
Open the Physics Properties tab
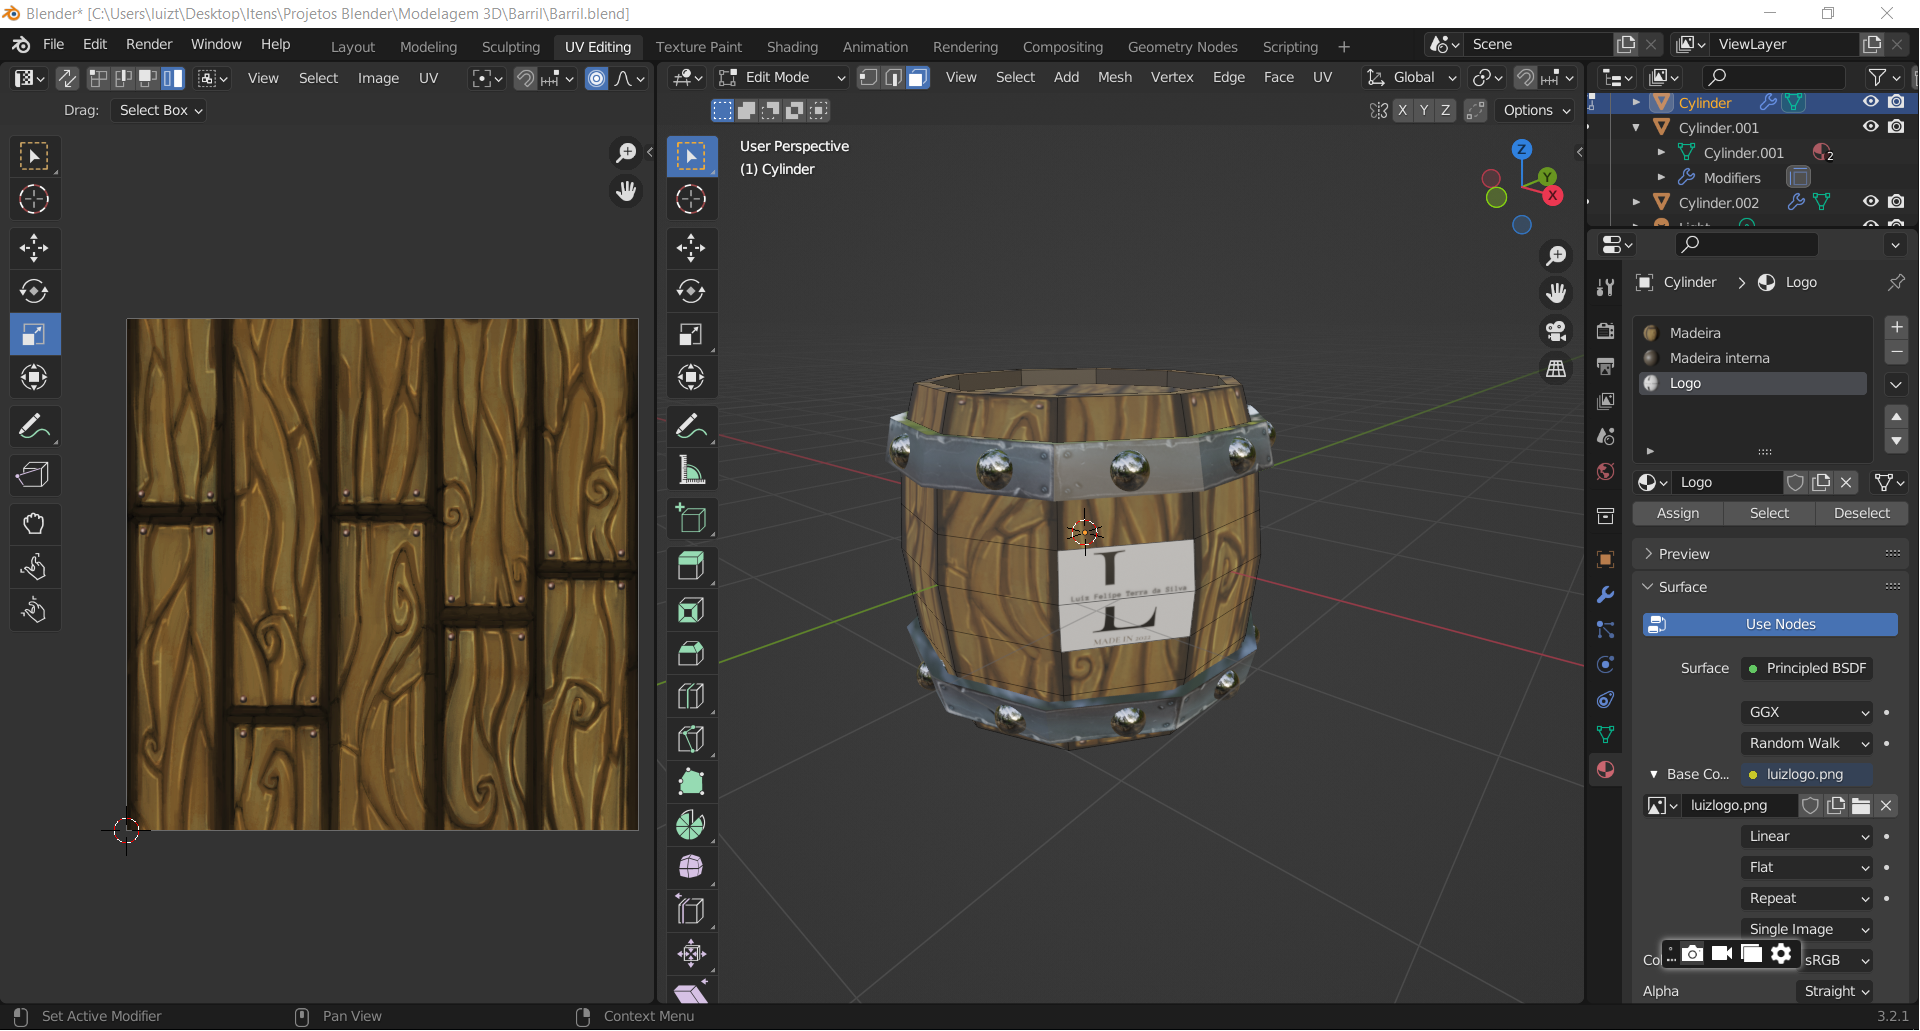pyautogui.click(x=1605, y=664)
